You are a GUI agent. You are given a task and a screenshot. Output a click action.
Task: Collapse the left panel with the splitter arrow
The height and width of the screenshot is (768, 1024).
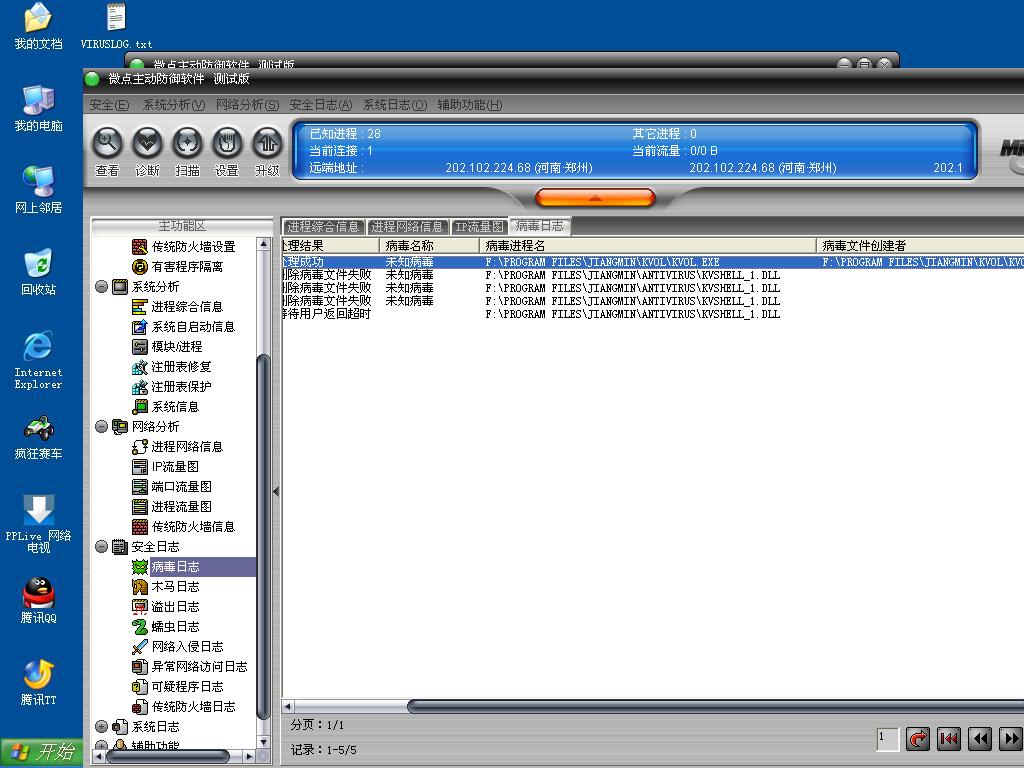(x=276, y=491)
